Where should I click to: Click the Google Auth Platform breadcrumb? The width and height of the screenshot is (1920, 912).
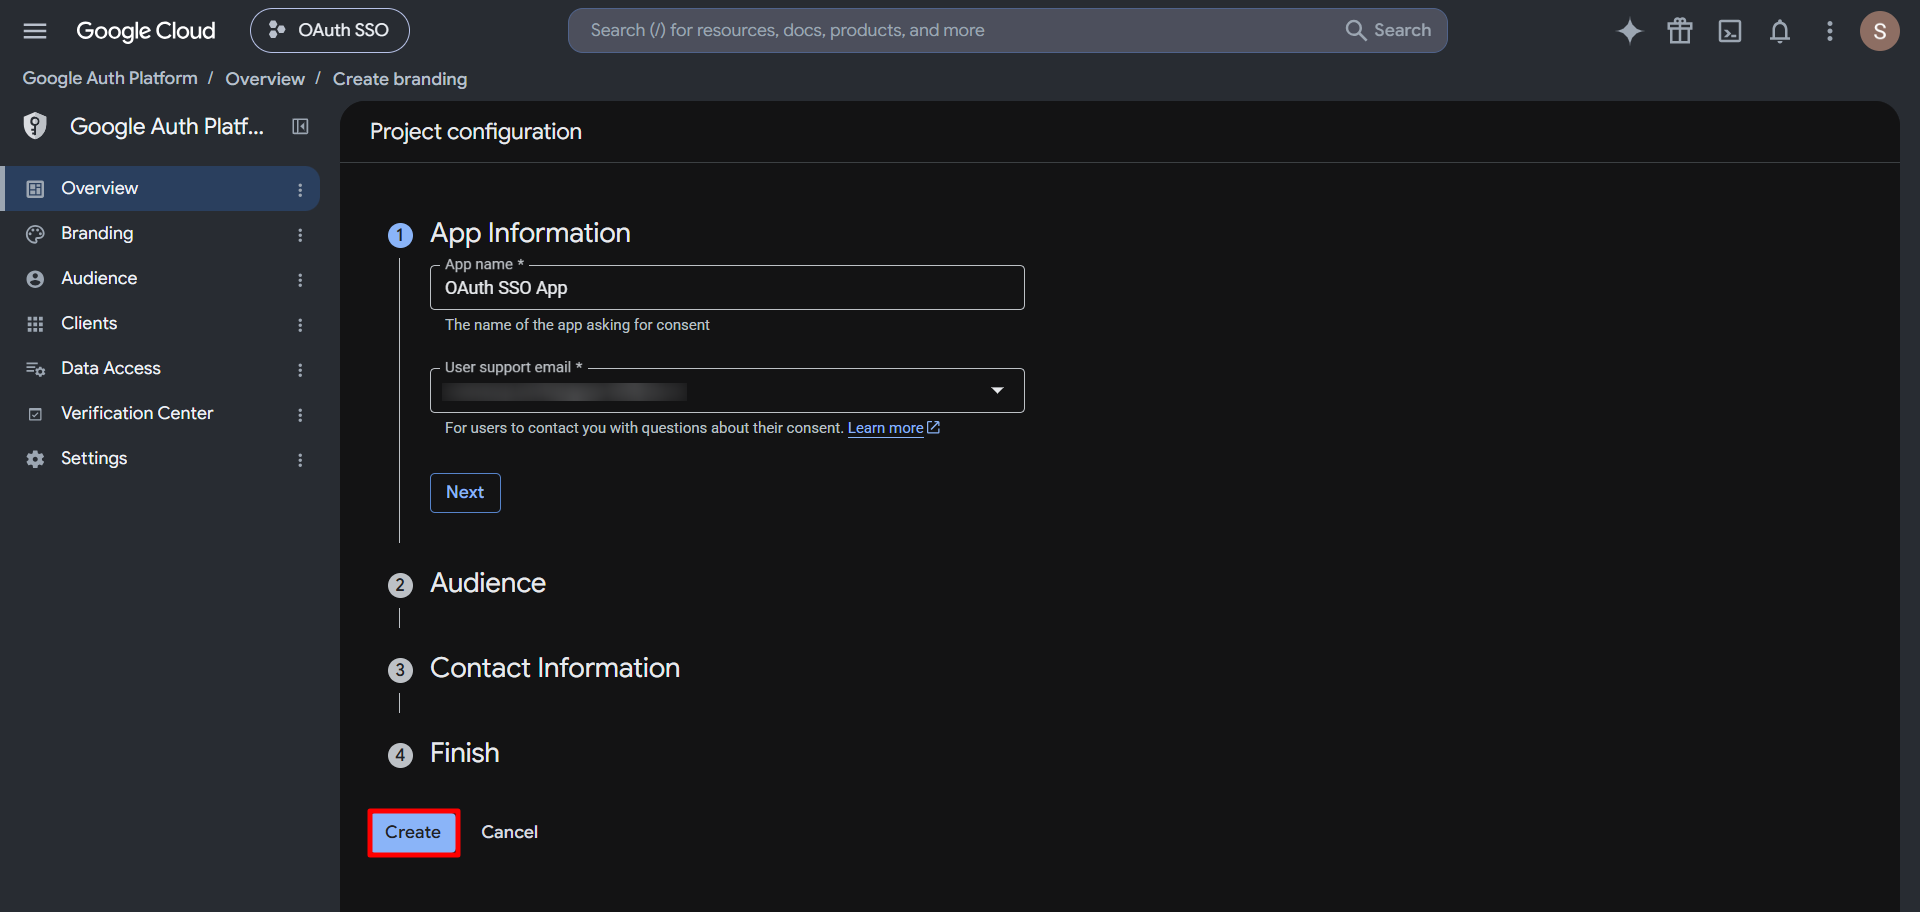110,78
